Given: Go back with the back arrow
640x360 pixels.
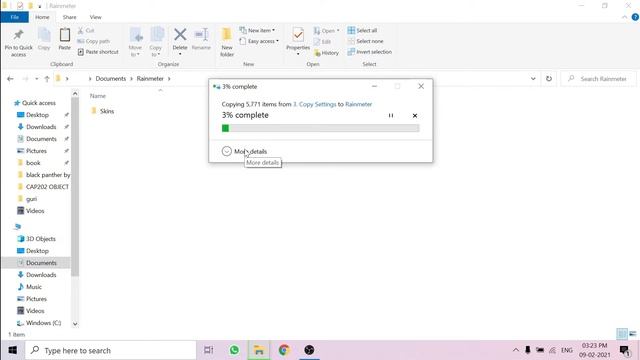Looking at the screenshot, I should point(10,79).
